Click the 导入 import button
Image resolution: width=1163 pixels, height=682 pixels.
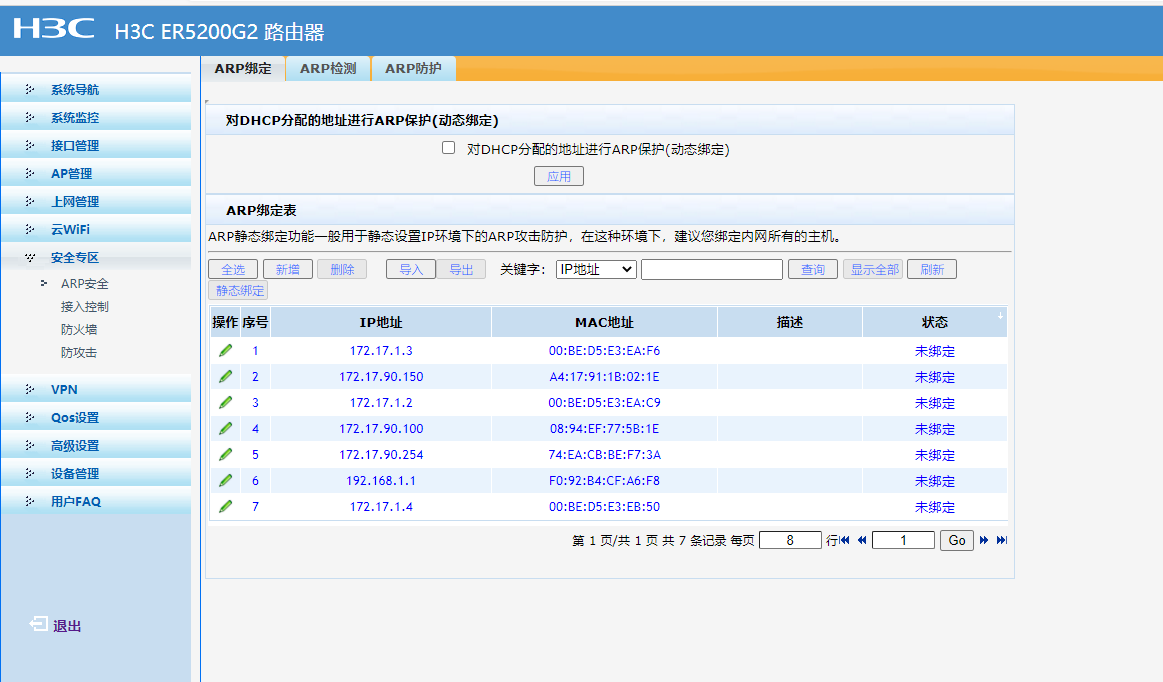click(411, 269)
